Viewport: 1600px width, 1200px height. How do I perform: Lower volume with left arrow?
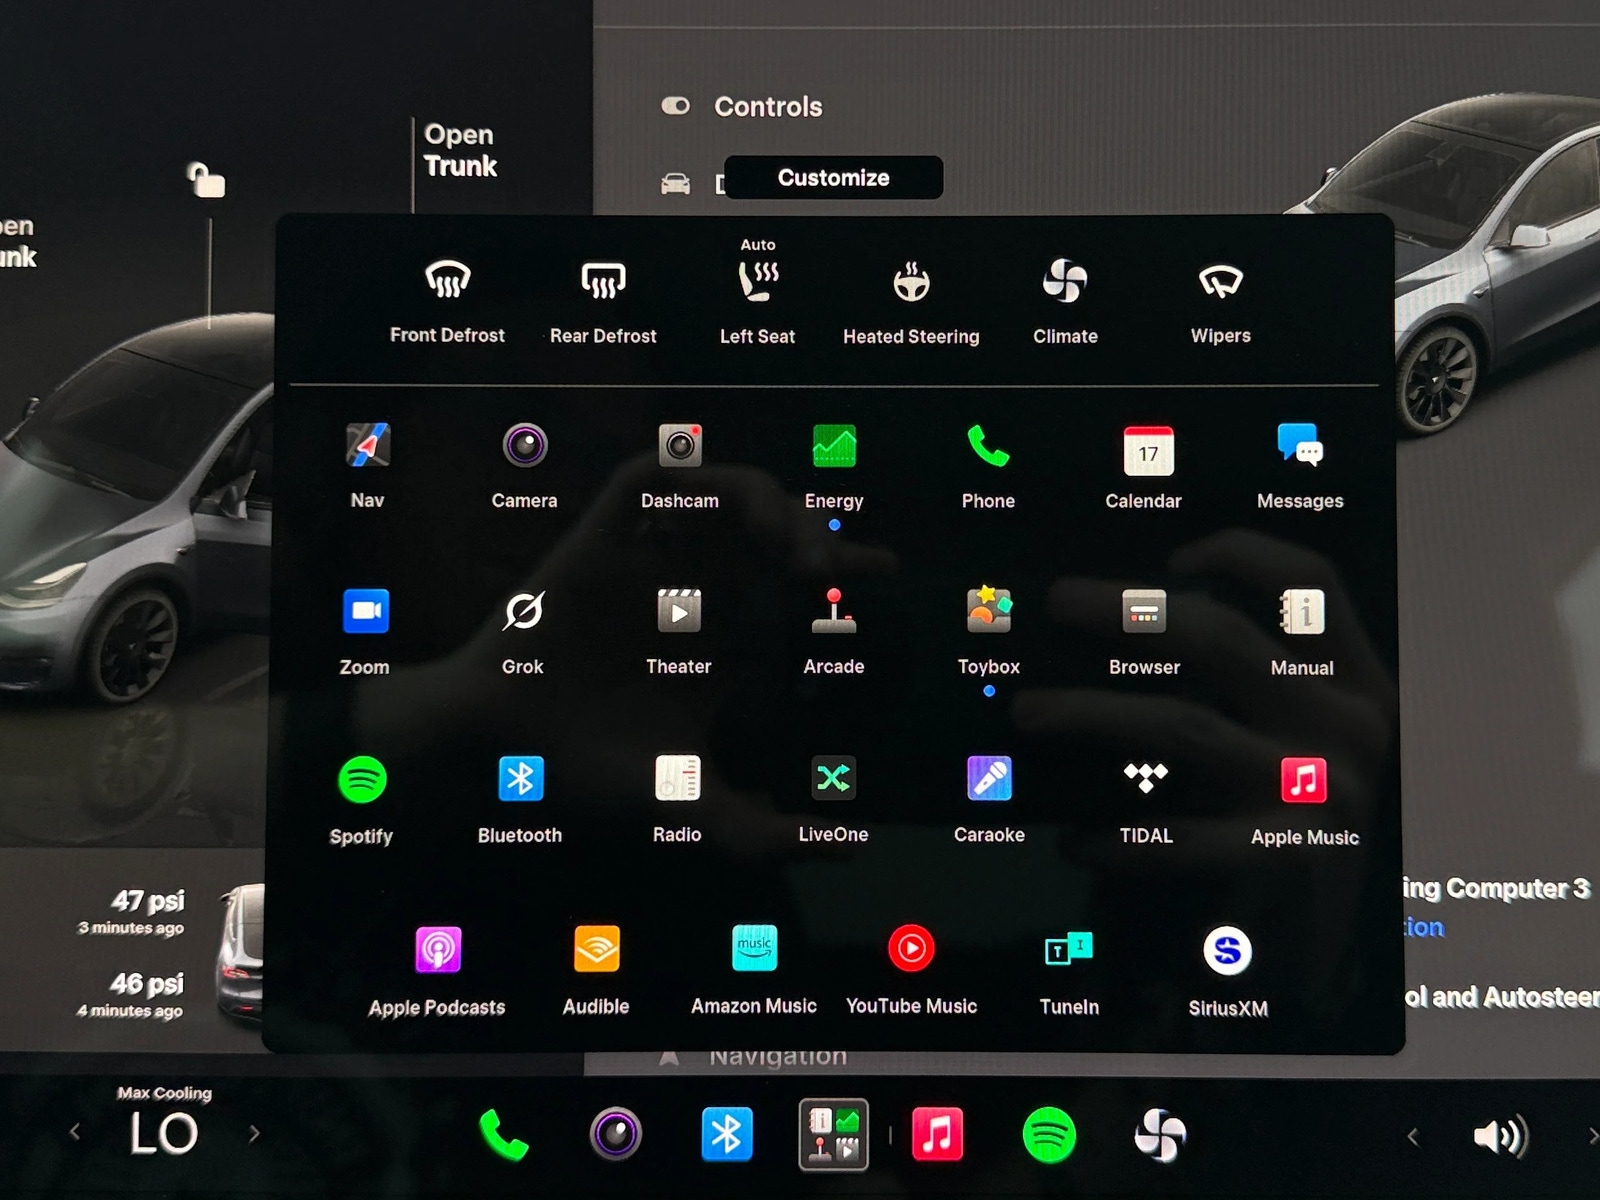click(1412, 1136)
